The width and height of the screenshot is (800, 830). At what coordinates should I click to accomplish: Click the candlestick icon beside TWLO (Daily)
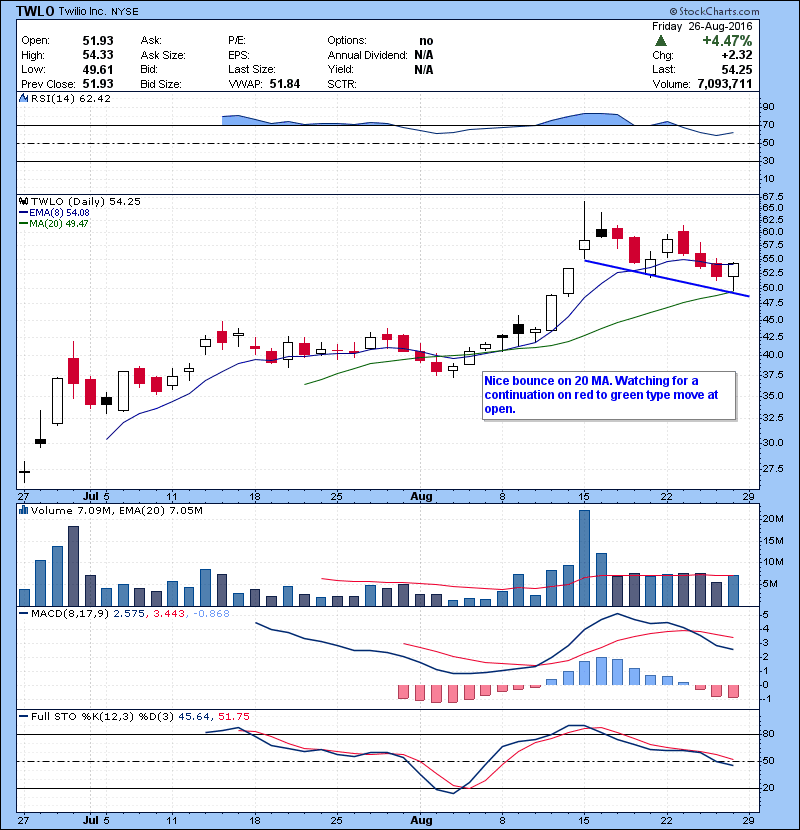tap(23, 201)
